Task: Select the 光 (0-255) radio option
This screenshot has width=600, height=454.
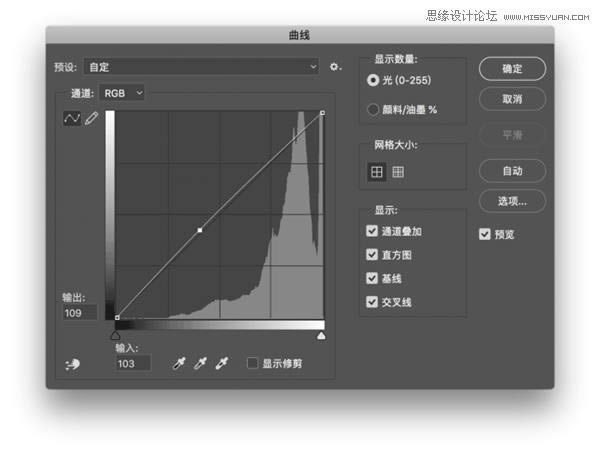Action: pos(373,80)
